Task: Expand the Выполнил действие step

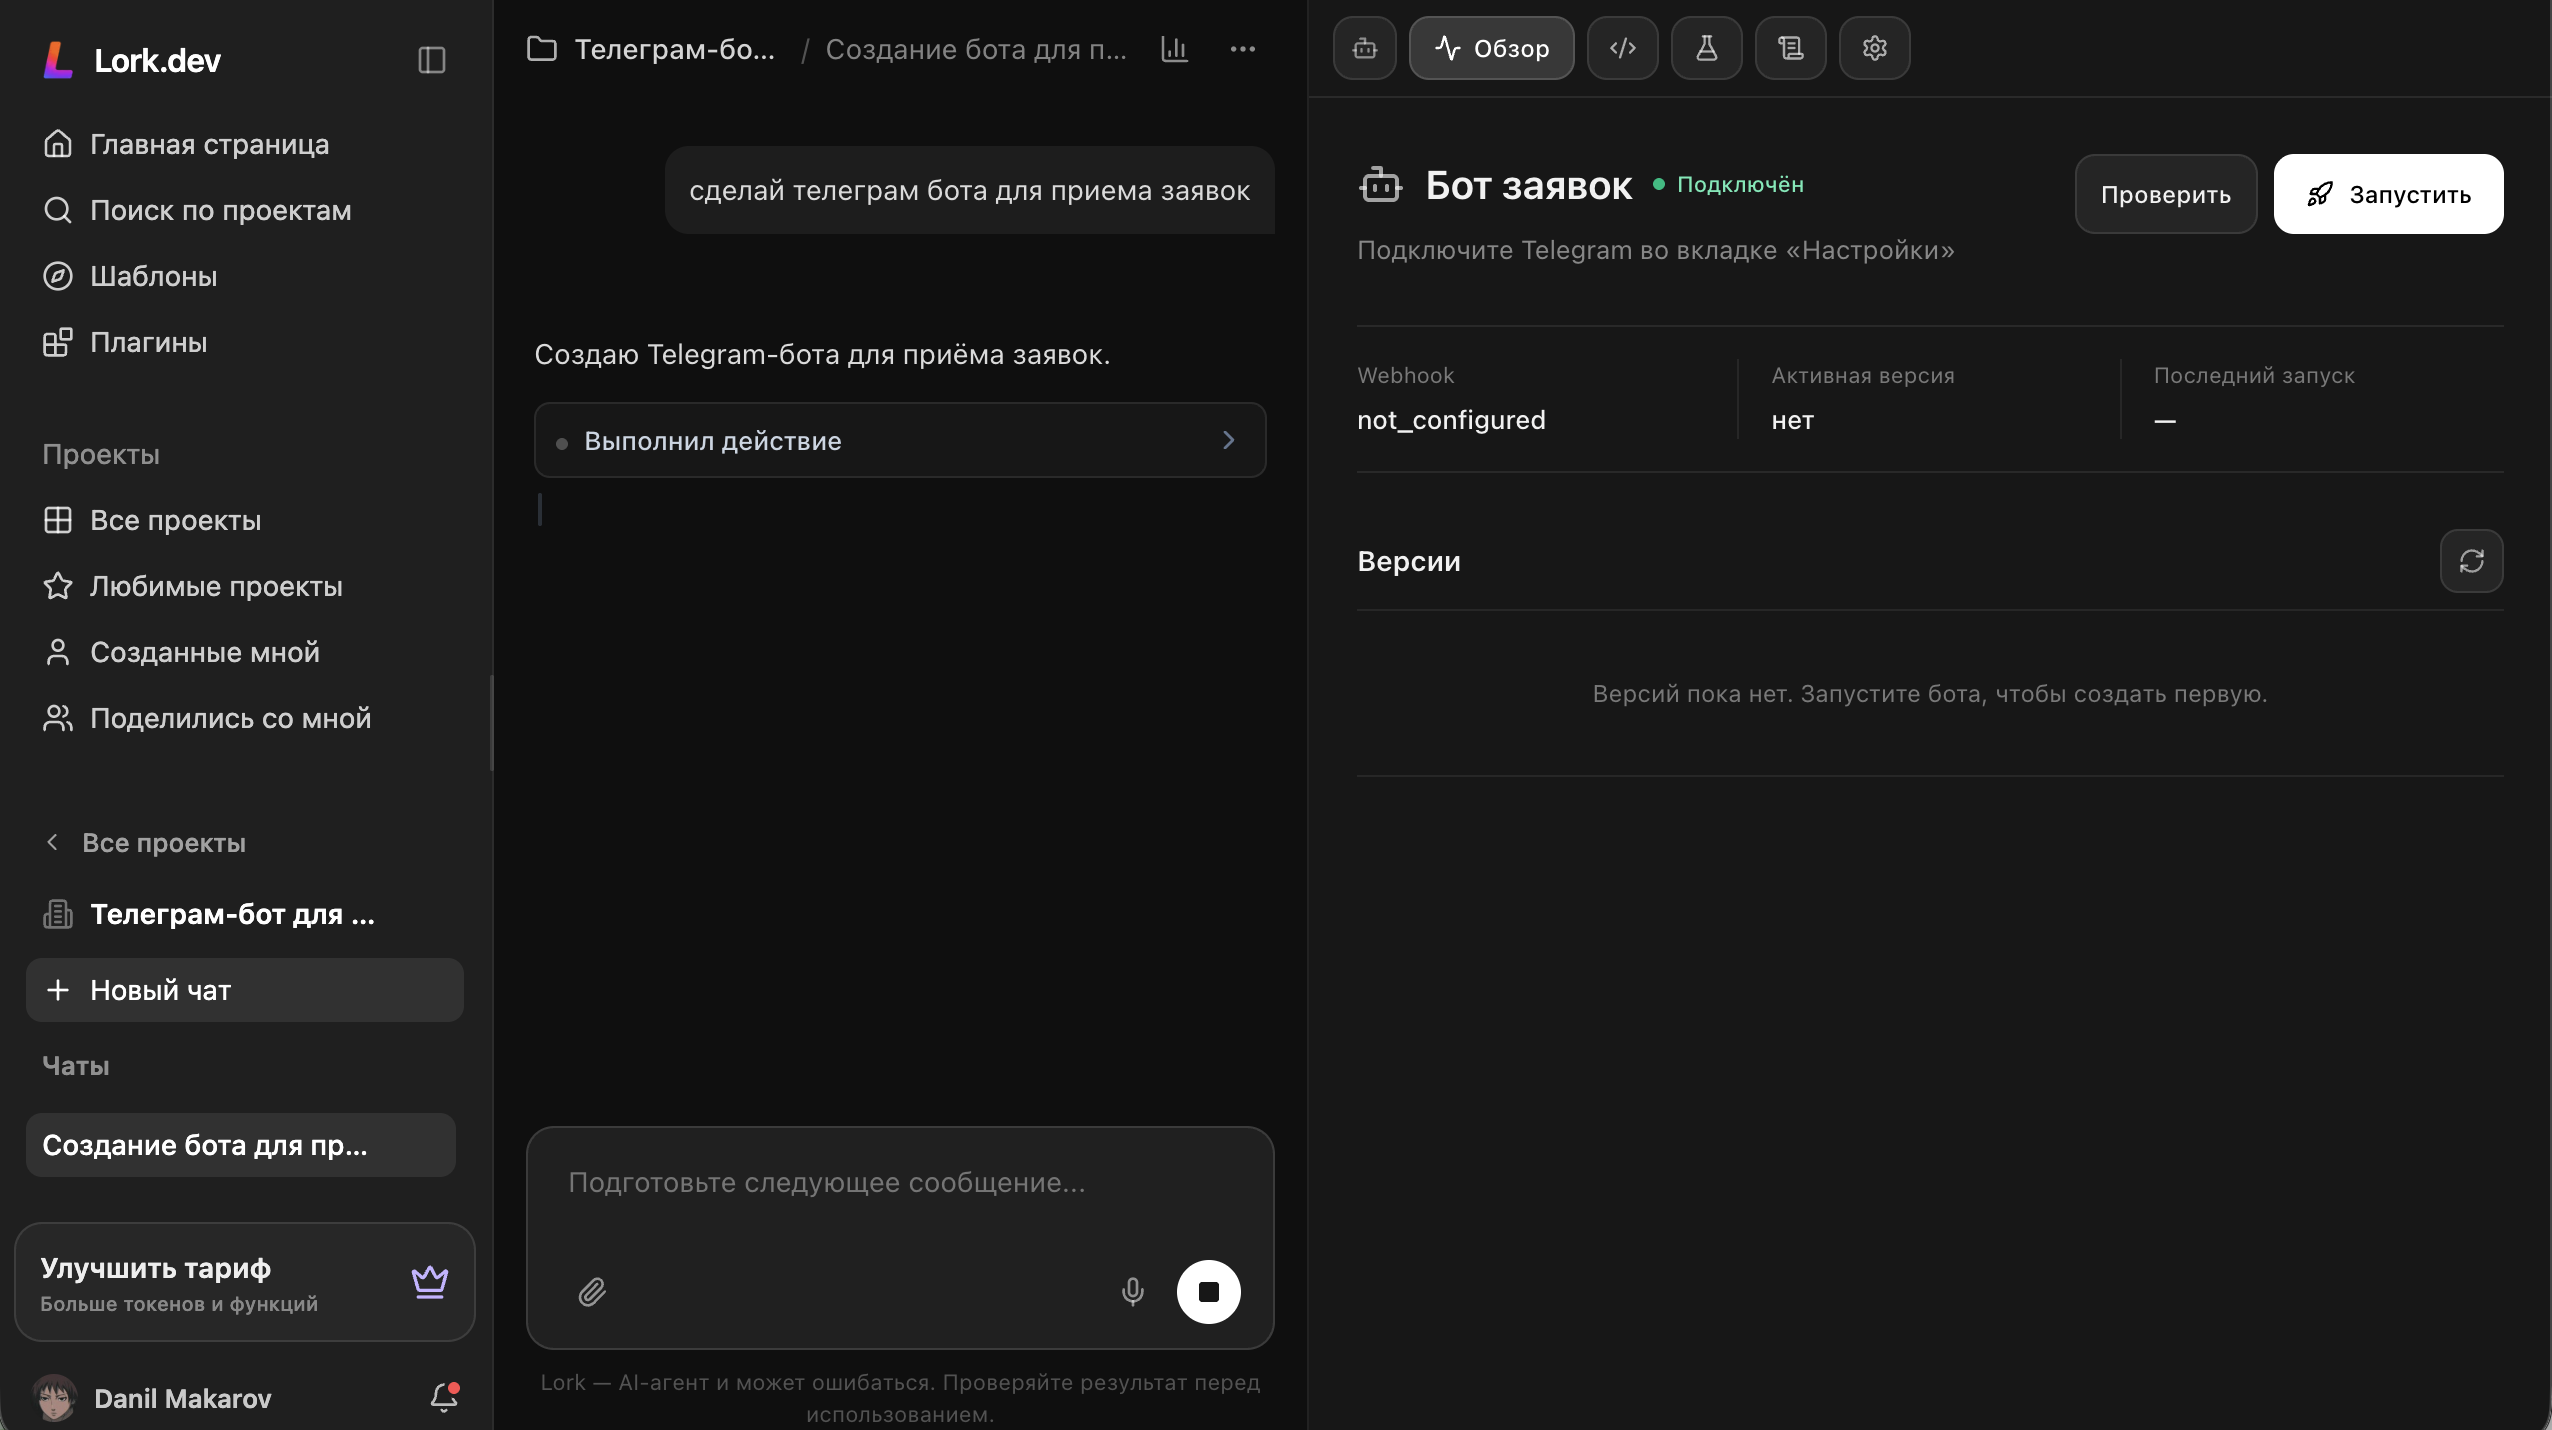Action: click(900, 440)
